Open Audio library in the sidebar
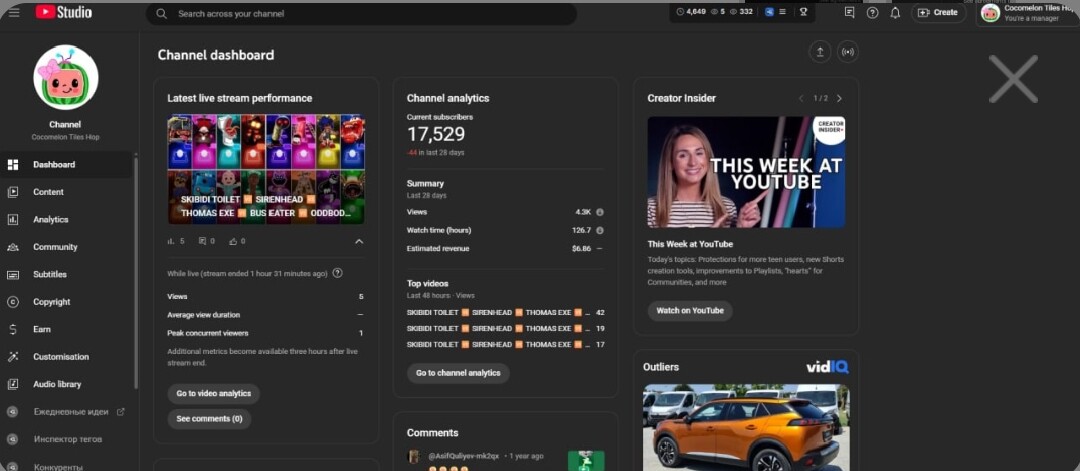 click(66, 384)
